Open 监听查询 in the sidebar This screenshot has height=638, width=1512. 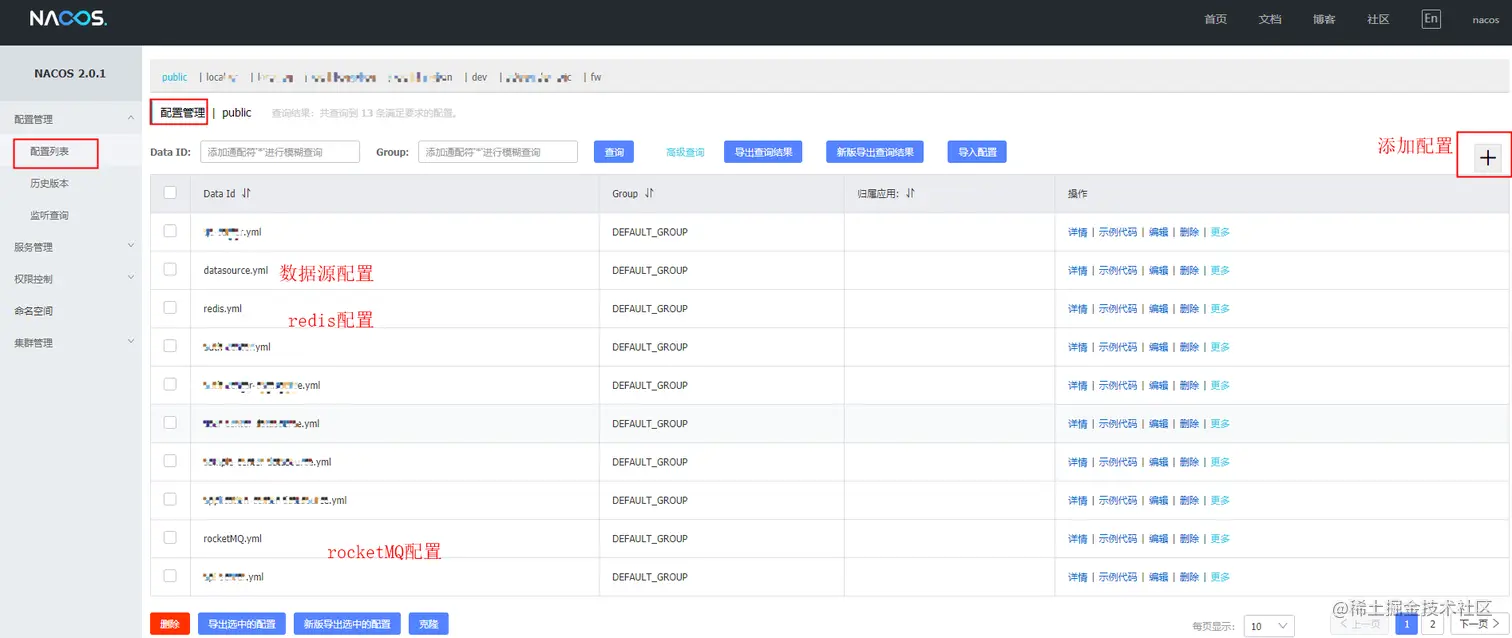pyautogui.click(x=50, y=216)
